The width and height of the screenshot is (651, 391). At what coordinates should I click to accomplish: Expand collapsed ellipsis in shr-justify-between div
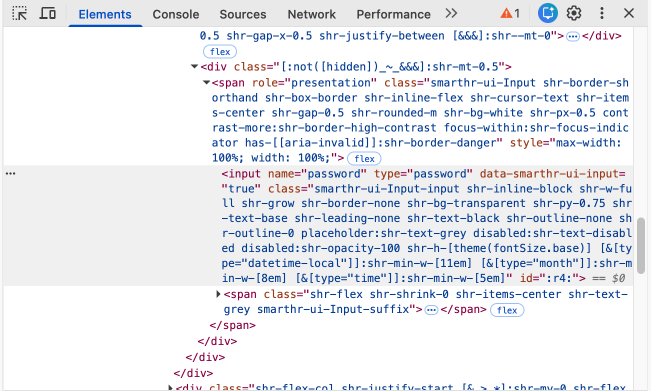(x=573, y=37)
